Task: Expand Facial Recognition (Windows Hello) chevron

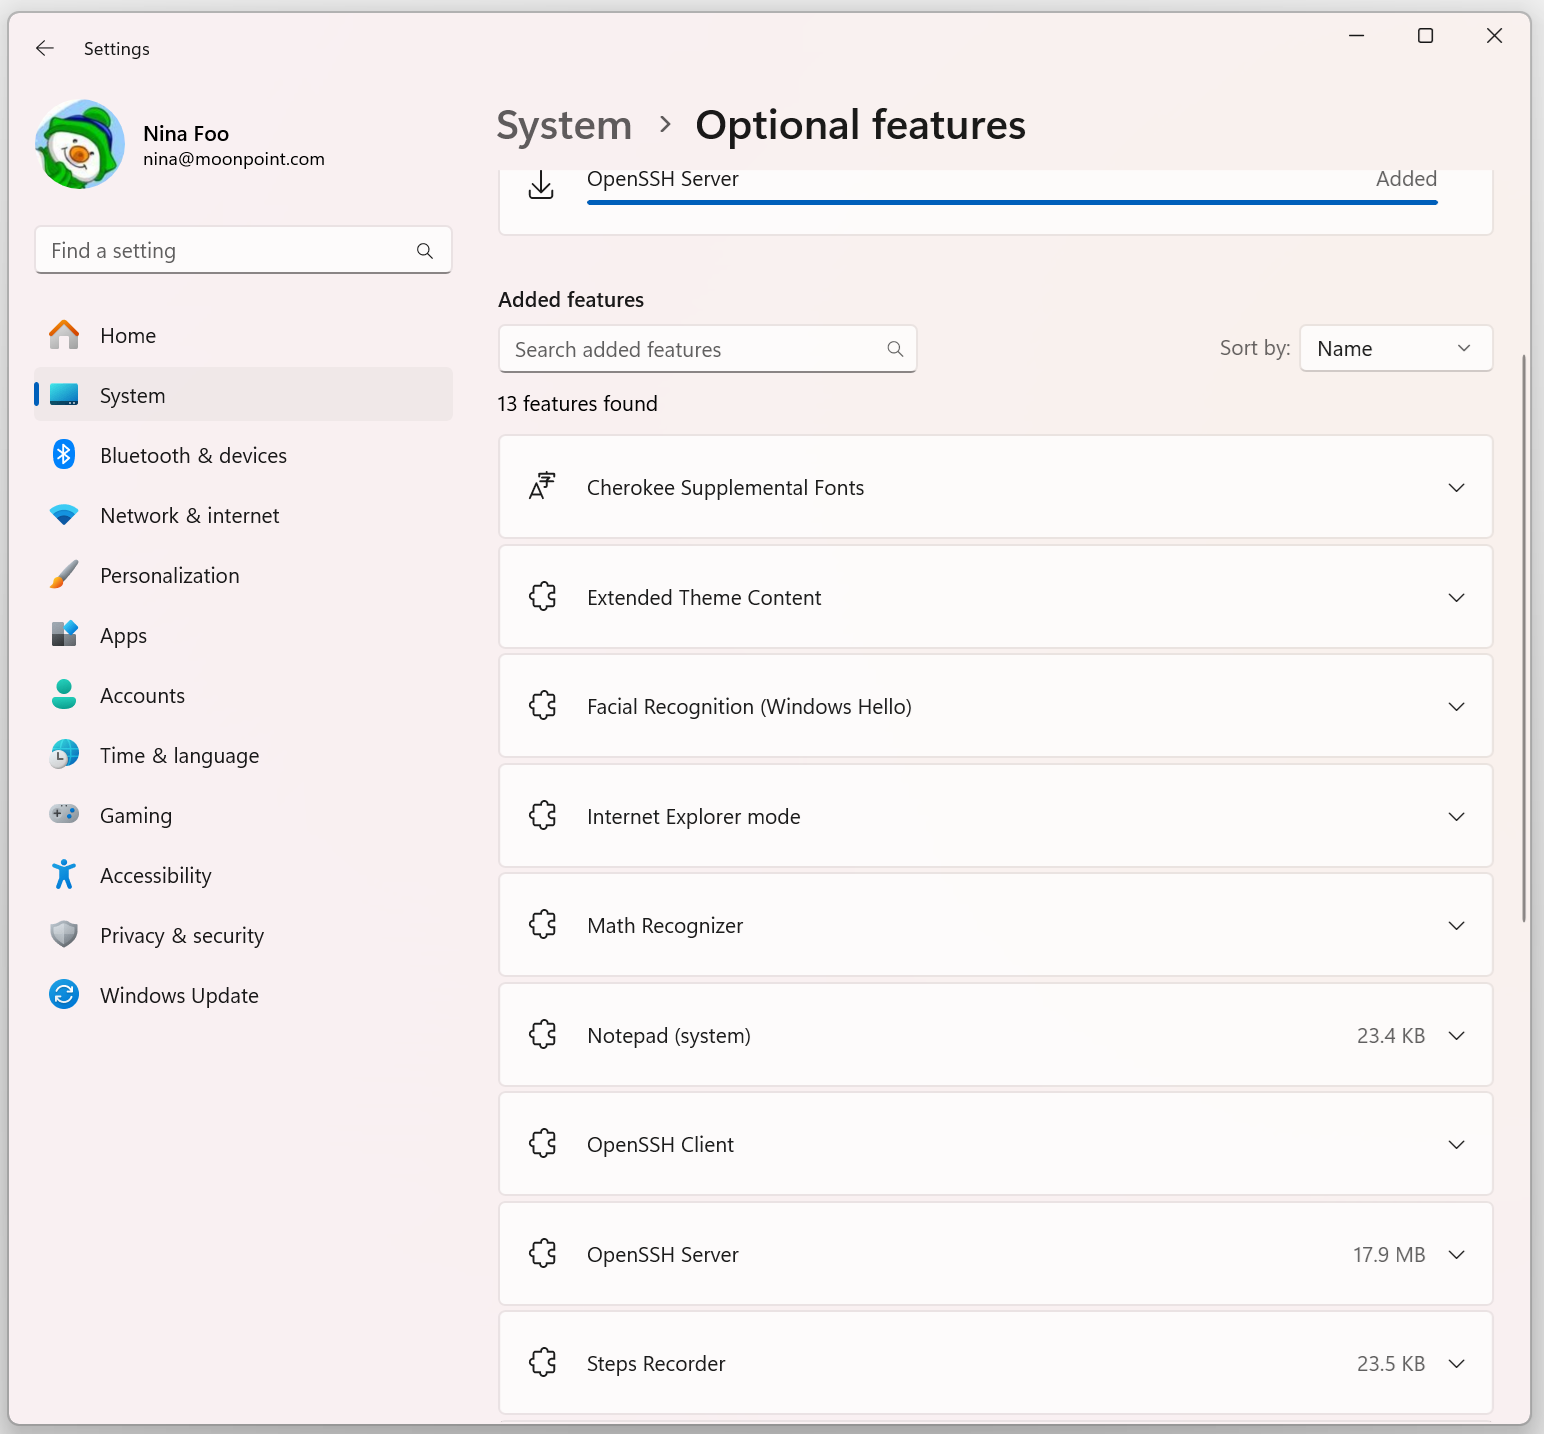Action: pyautogui.click(x=1457, y=706)
